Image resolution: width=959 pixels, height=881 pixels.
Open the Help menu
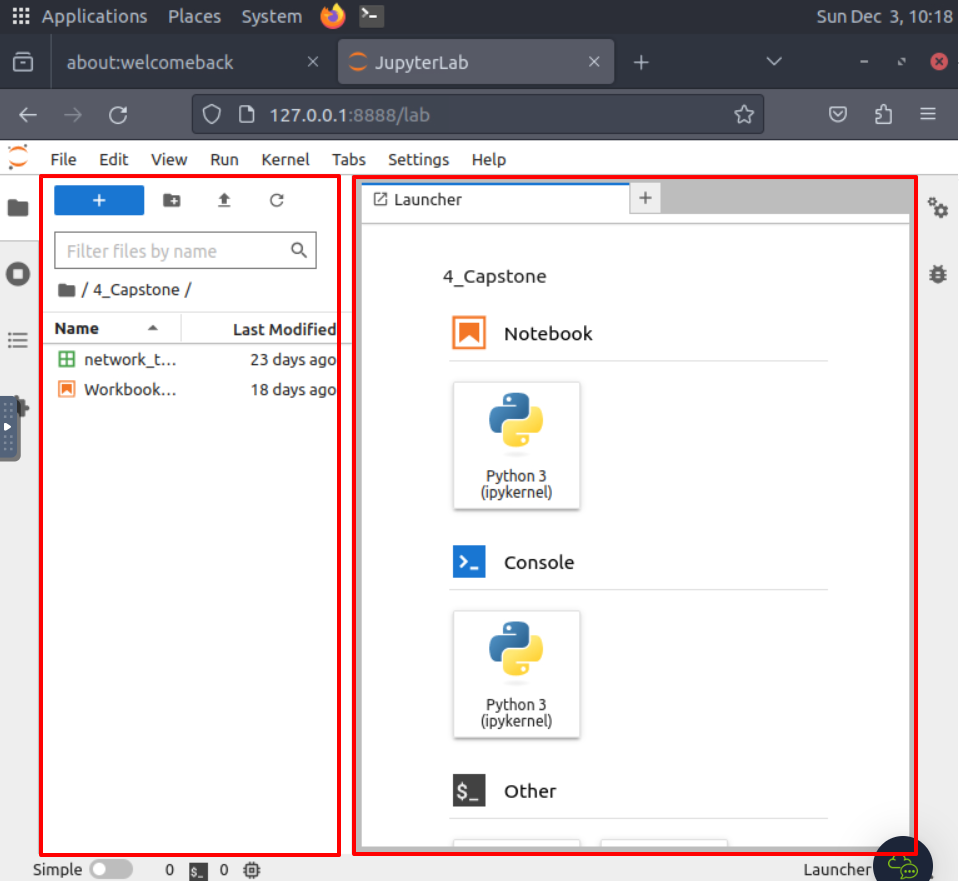click(x=489, y=160)
